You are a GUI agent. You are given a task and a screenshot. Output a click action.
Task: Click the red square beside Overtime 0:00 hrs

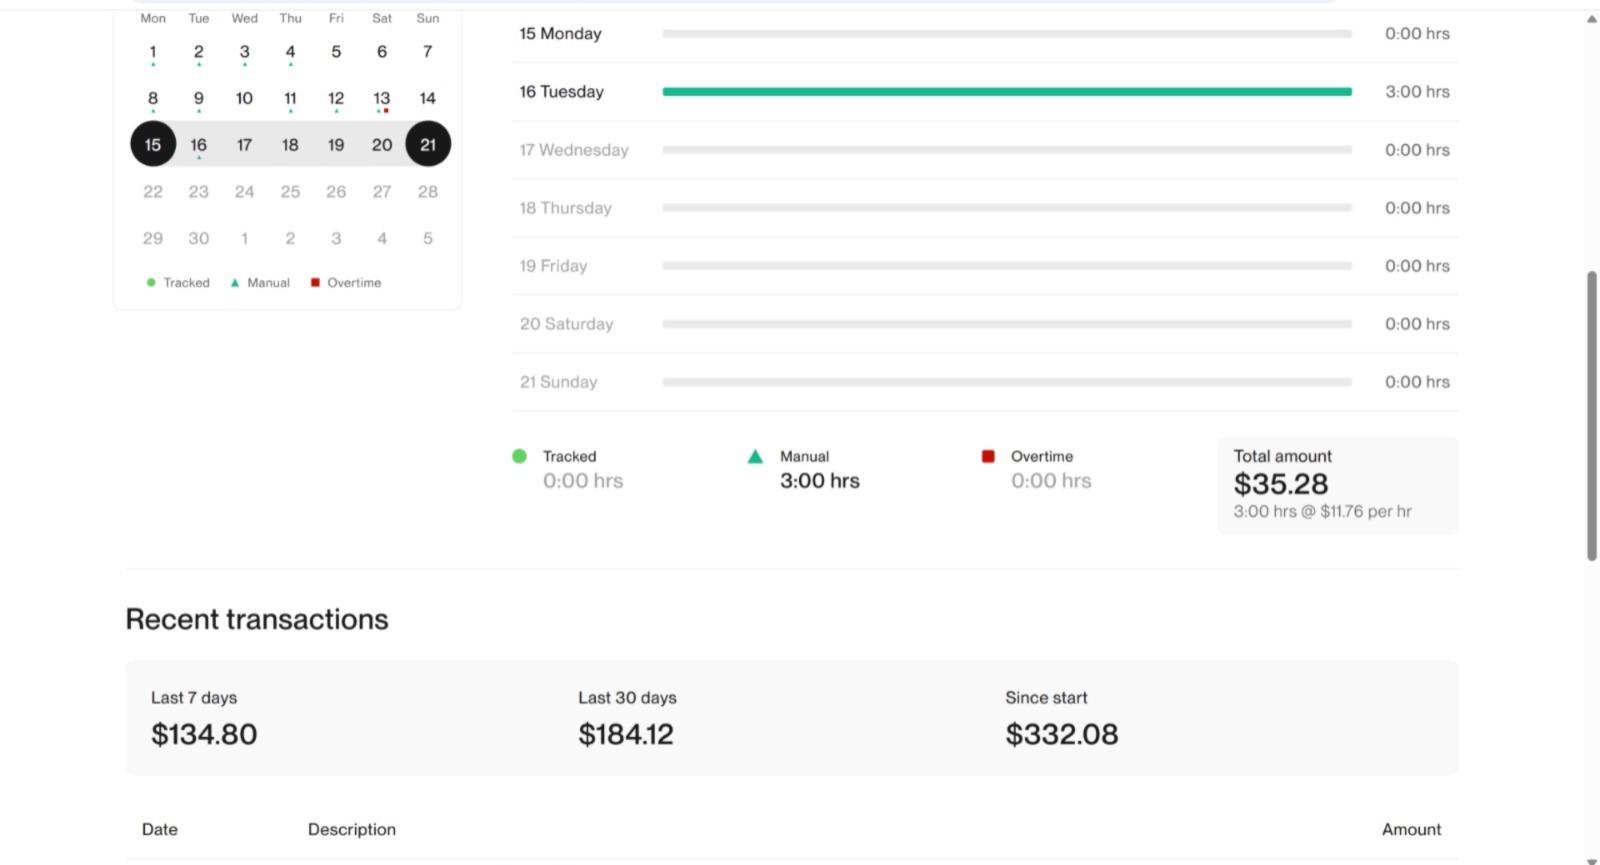tap(988, 456)
